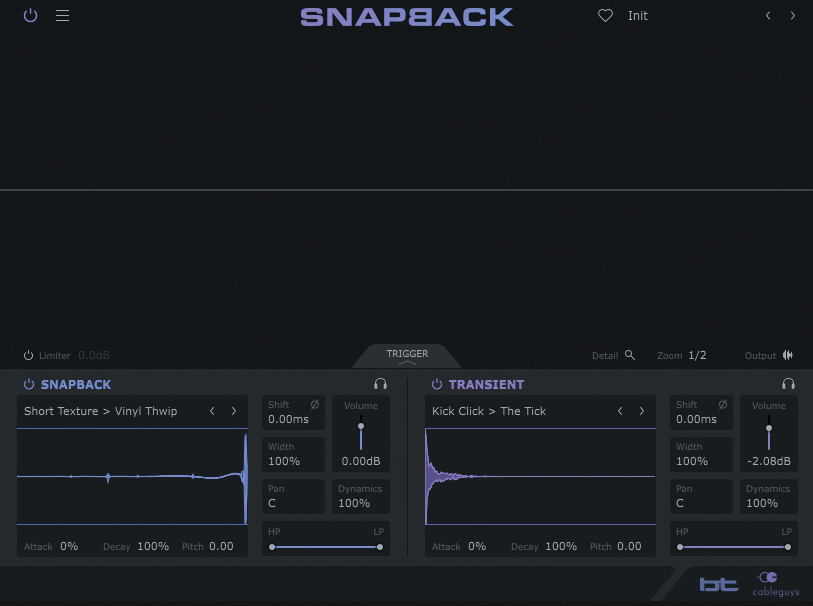This screenshot has height=606, width=813.
Task: Load the previous global preset
Action: point(768,16)
